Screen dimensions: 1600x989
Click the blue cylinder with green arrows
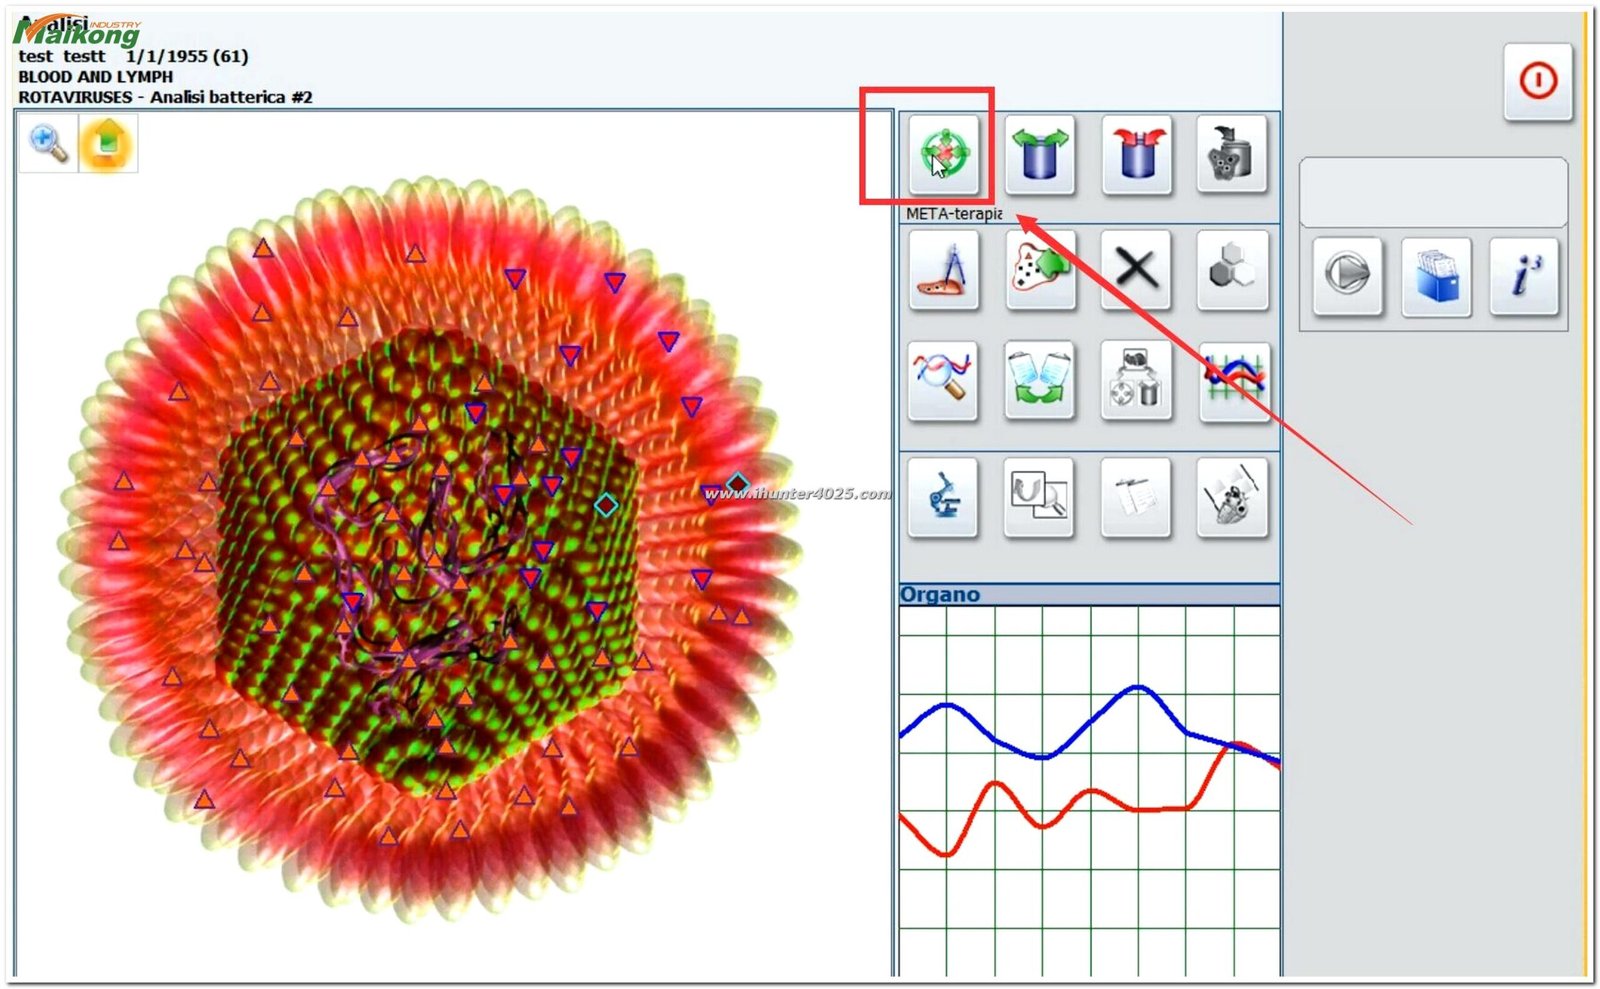[1039, 155]
